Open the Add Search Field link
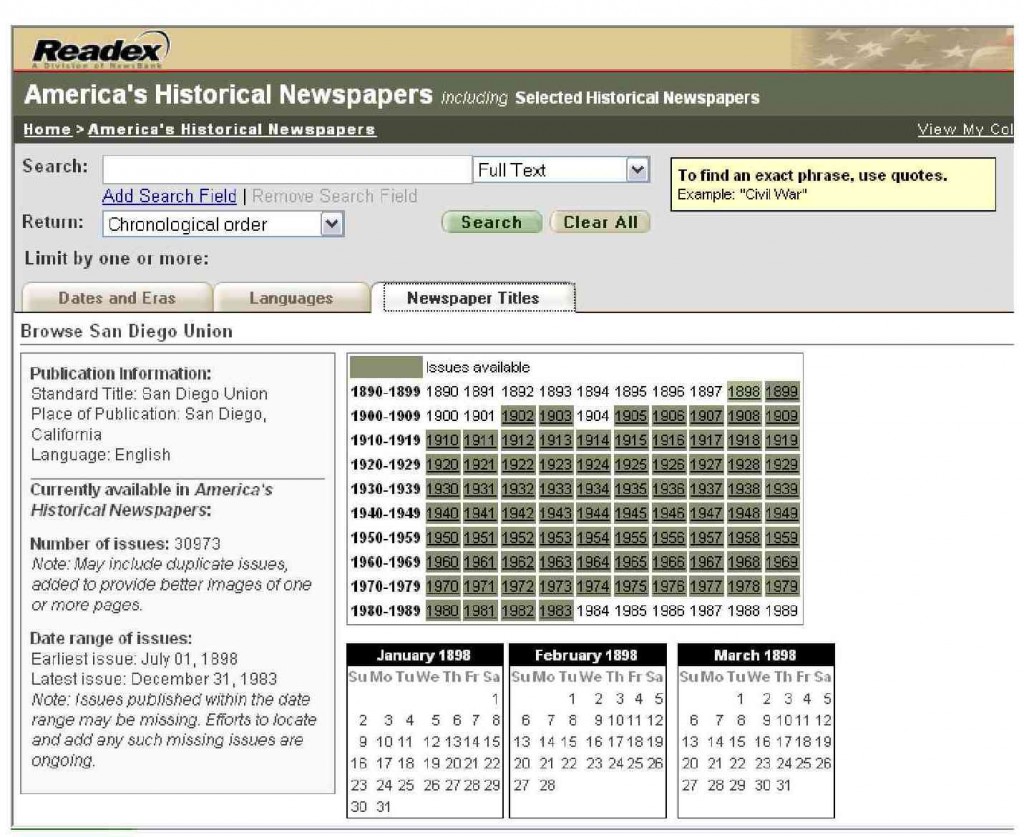The image size is (1024, 837). coord(168,196)
